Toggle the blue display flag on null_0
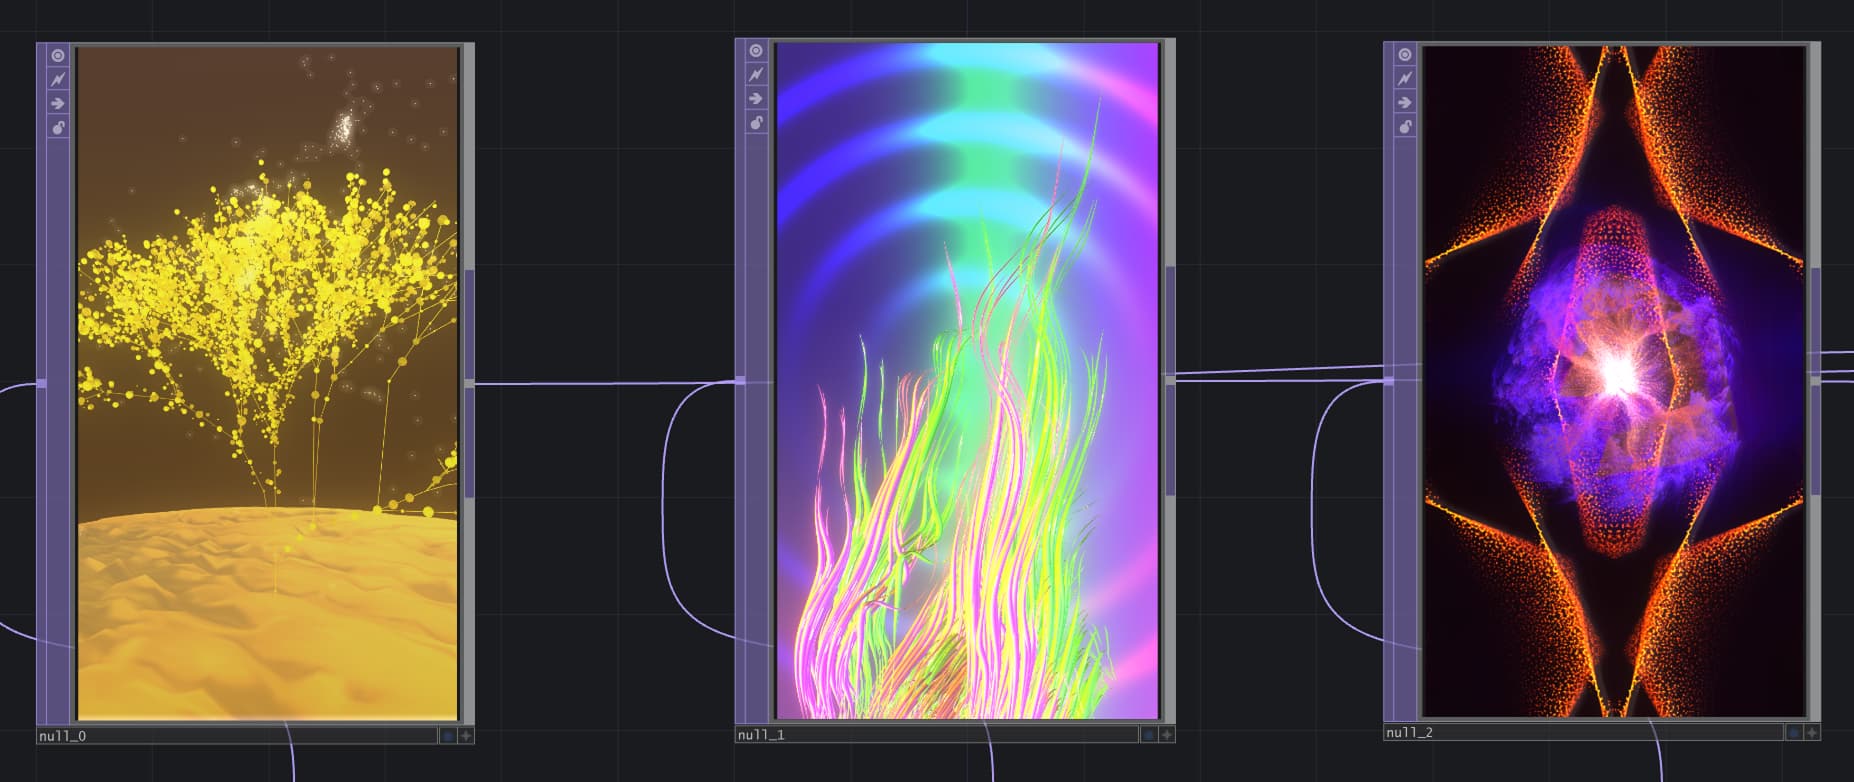Viewport: 1854px width, 782px height. pos(448,735)
